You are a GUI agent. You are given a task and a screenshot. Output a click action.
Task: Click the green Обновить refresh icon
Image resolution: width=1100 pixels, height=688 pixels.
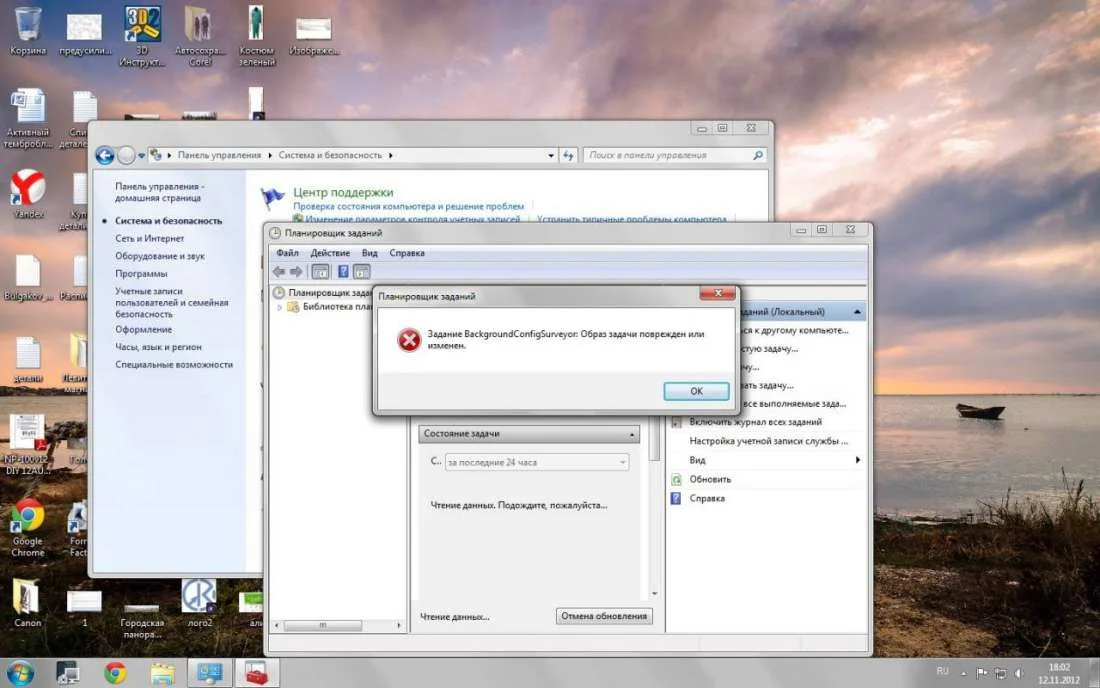point(676,480)
